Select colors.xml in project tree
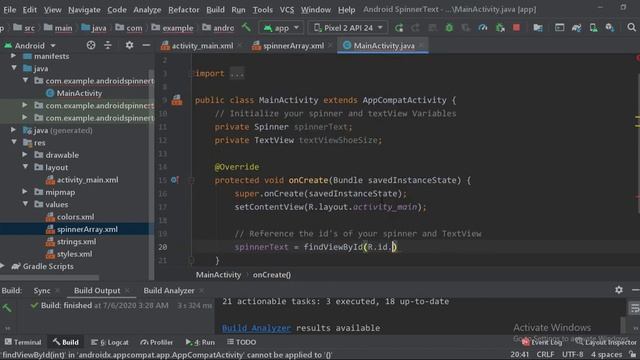Screen dimensions: 640x360 click(x=76, y=217)
